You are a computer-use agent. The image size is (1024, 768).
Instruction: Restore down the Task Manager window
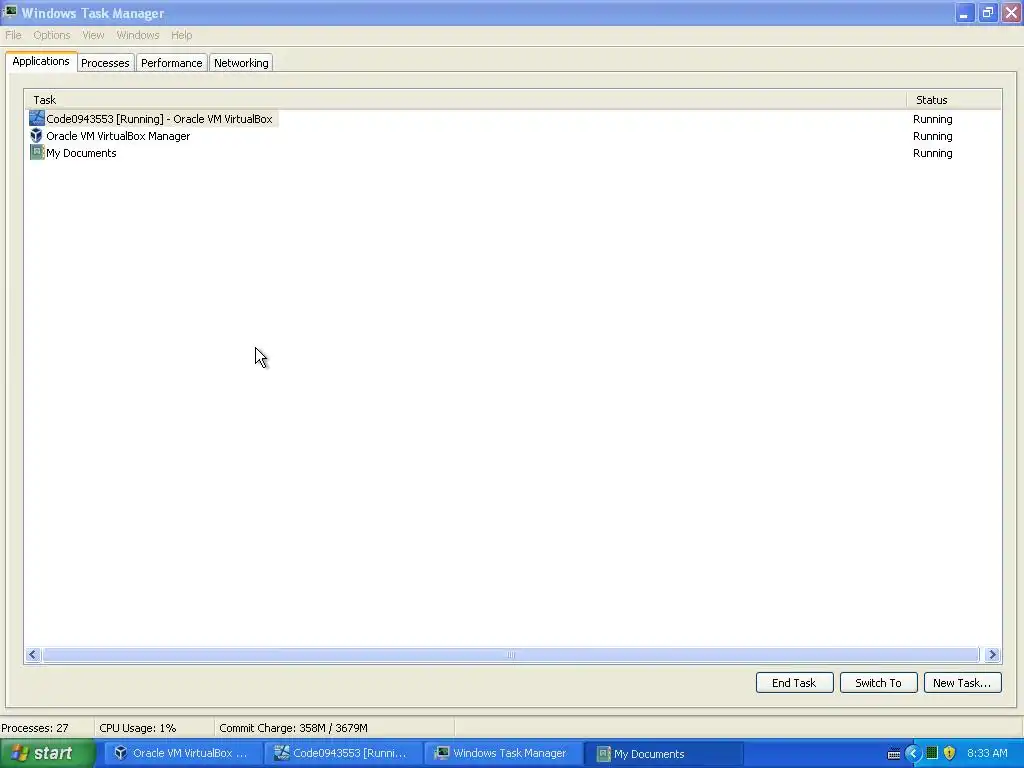pyautogui.click(x=988, y=13)
